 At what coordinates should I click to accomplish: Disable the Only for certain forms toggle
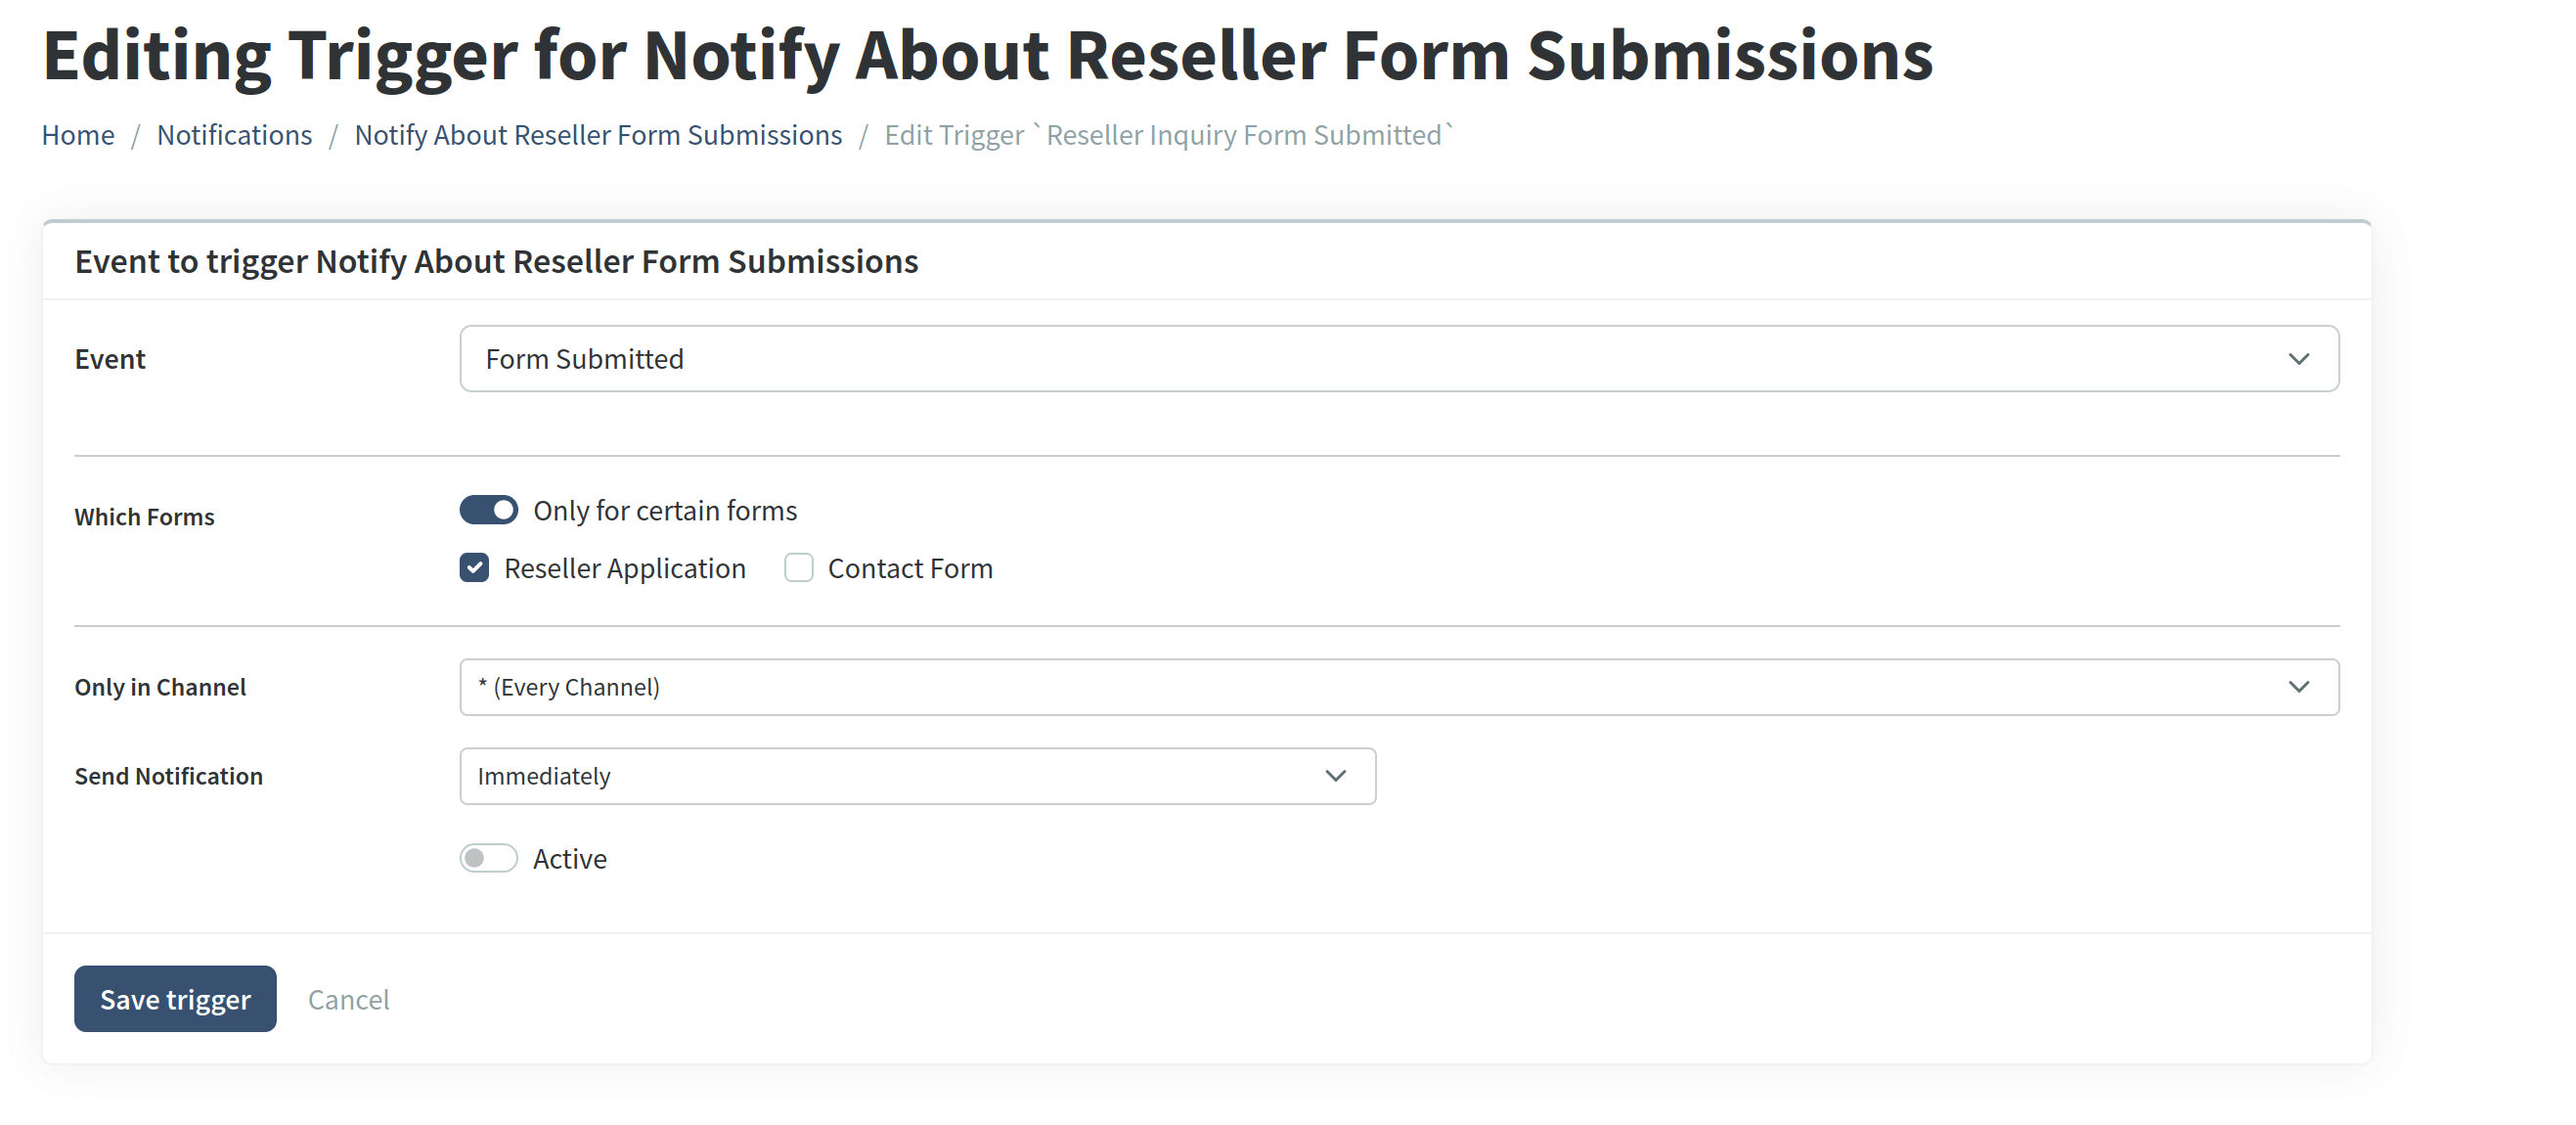point(488,510)
